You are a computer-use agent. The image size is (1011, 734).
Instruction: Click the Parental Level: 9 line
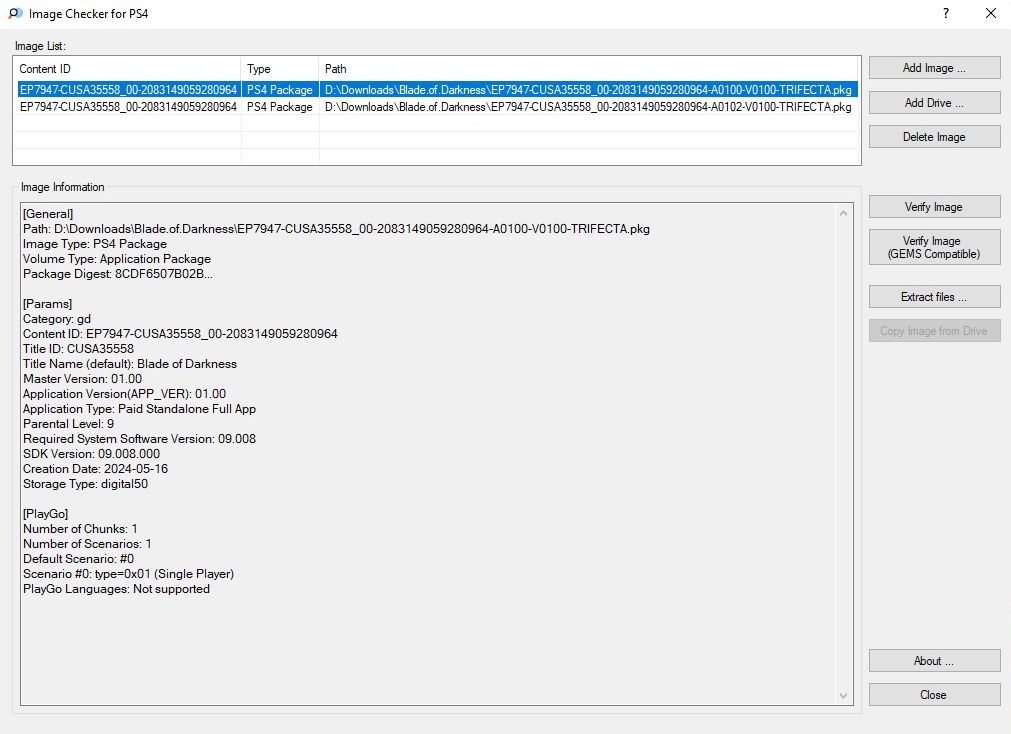tap(69, 424)
